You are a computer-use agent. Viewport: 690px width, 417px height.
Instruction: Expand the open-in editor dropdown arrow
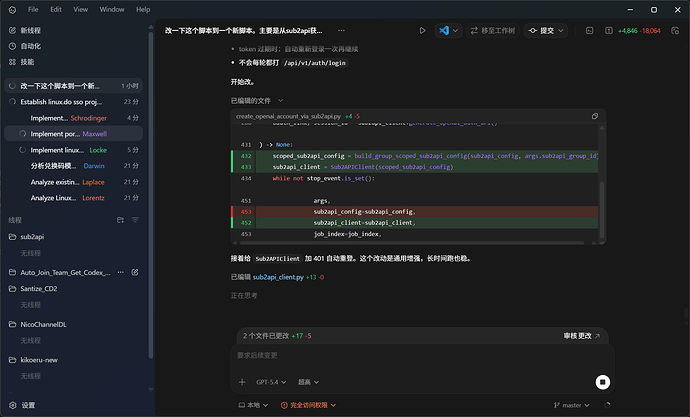(455, 31)
